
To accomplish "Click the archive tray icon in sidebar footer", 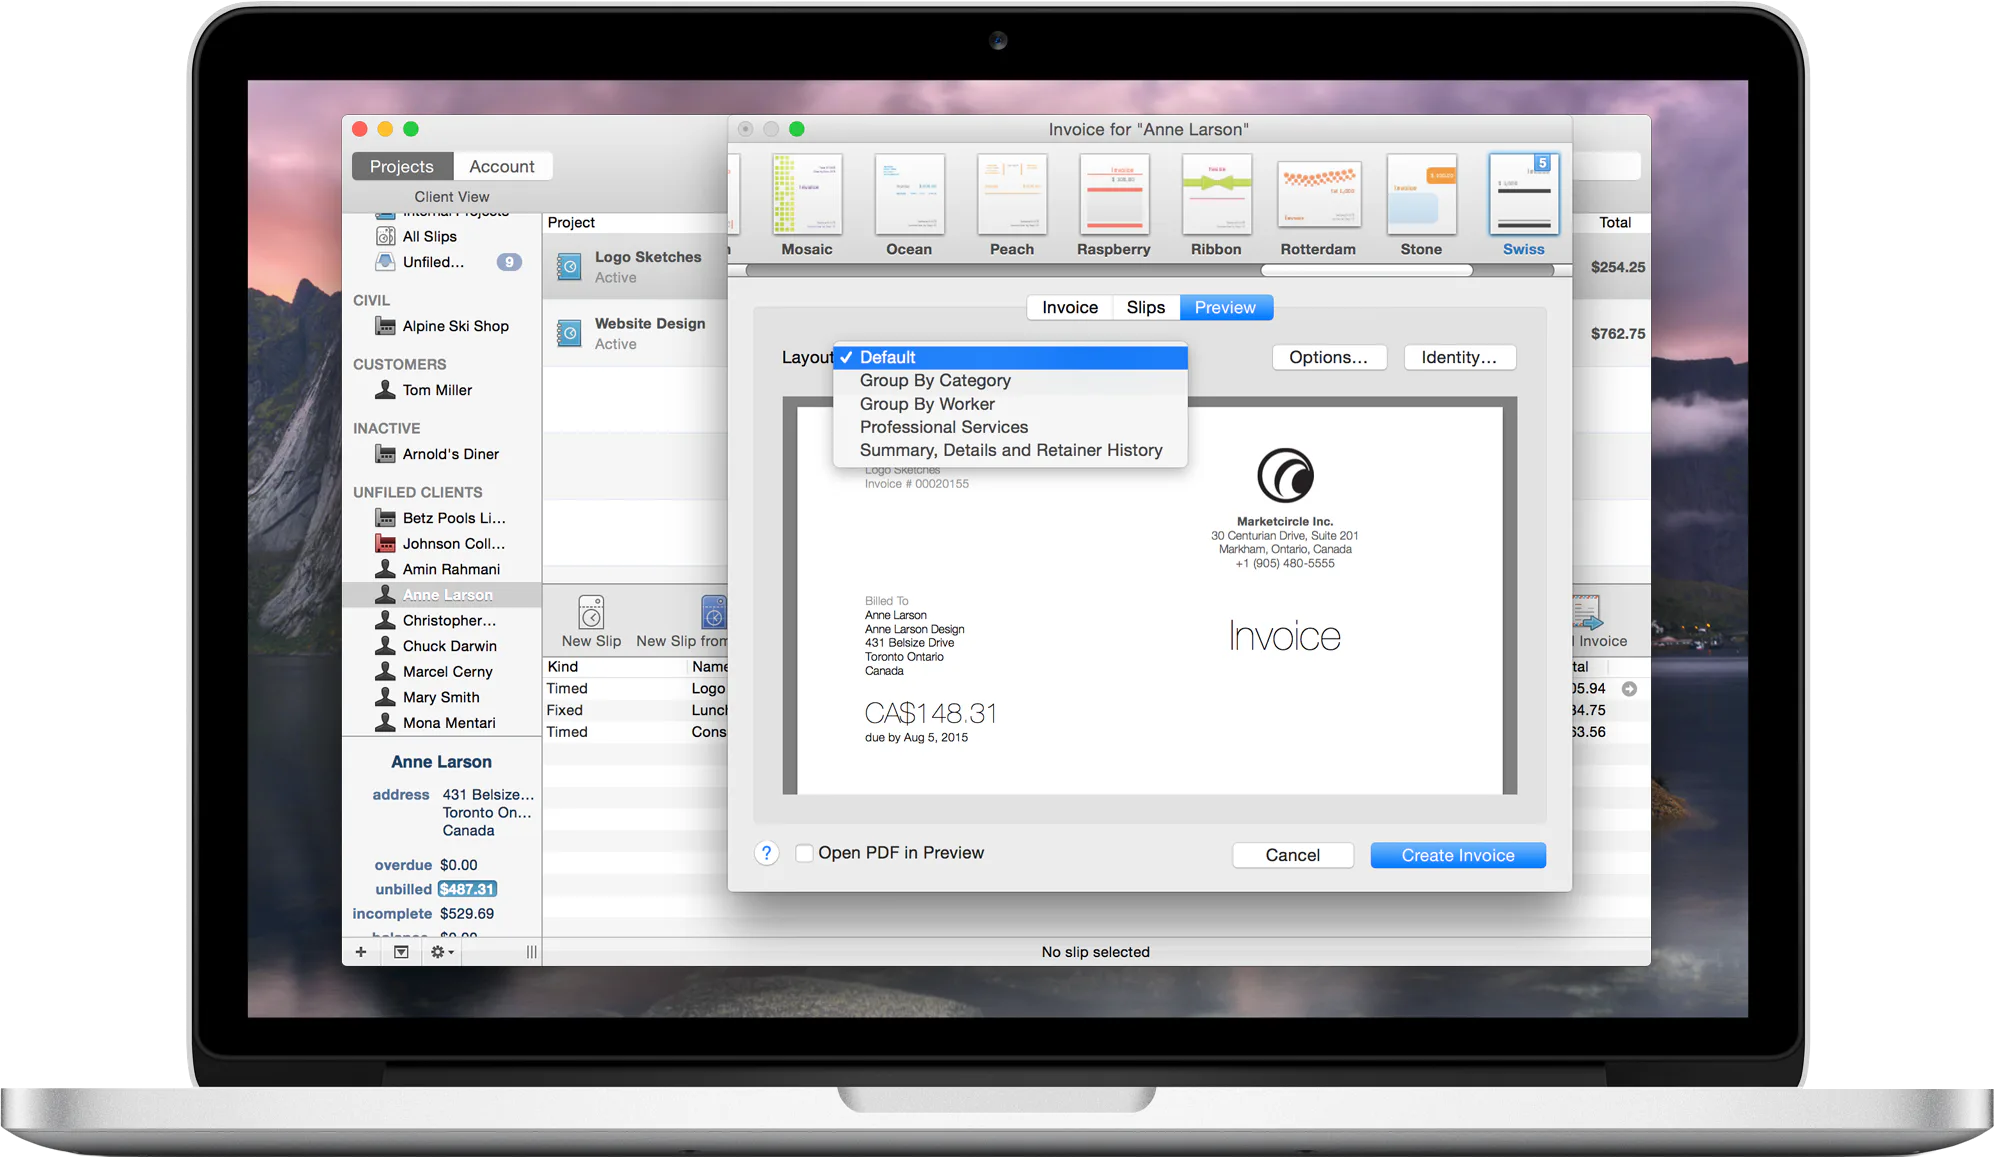I will point(401,952).
